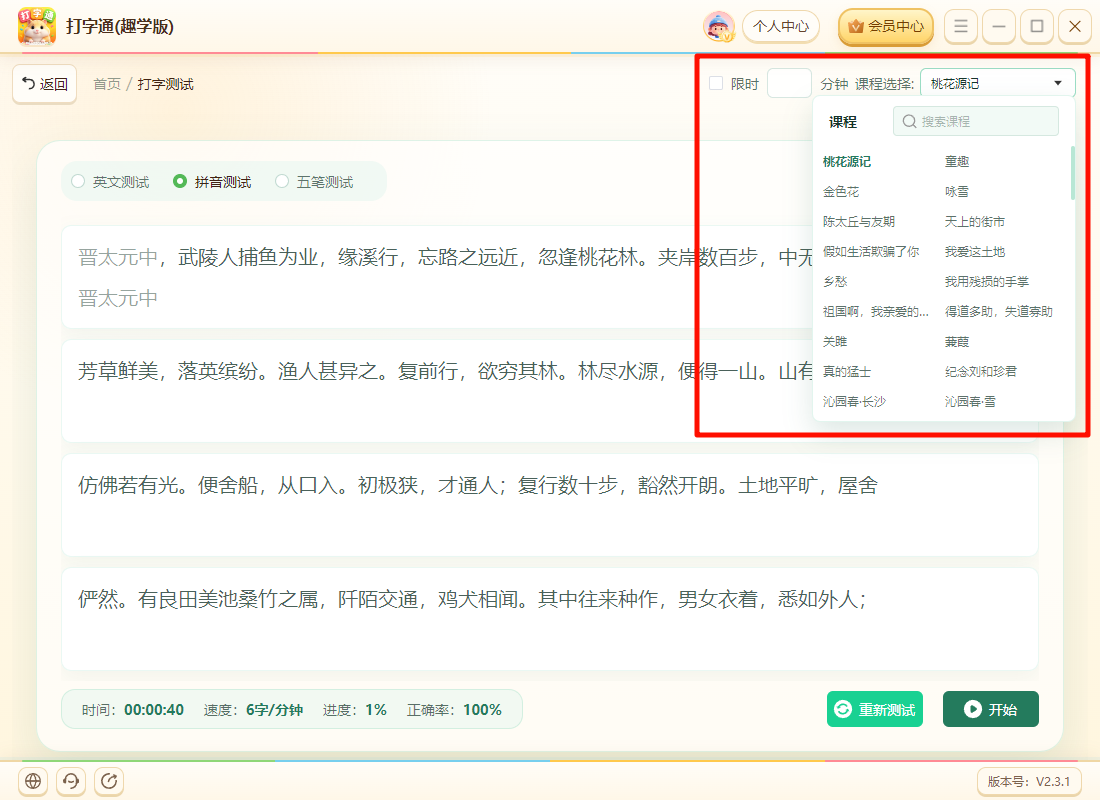The height and width of the screenshot is (800, 1100).
Task: Choose course 沁园春·雪
Action: click(970, 401)
